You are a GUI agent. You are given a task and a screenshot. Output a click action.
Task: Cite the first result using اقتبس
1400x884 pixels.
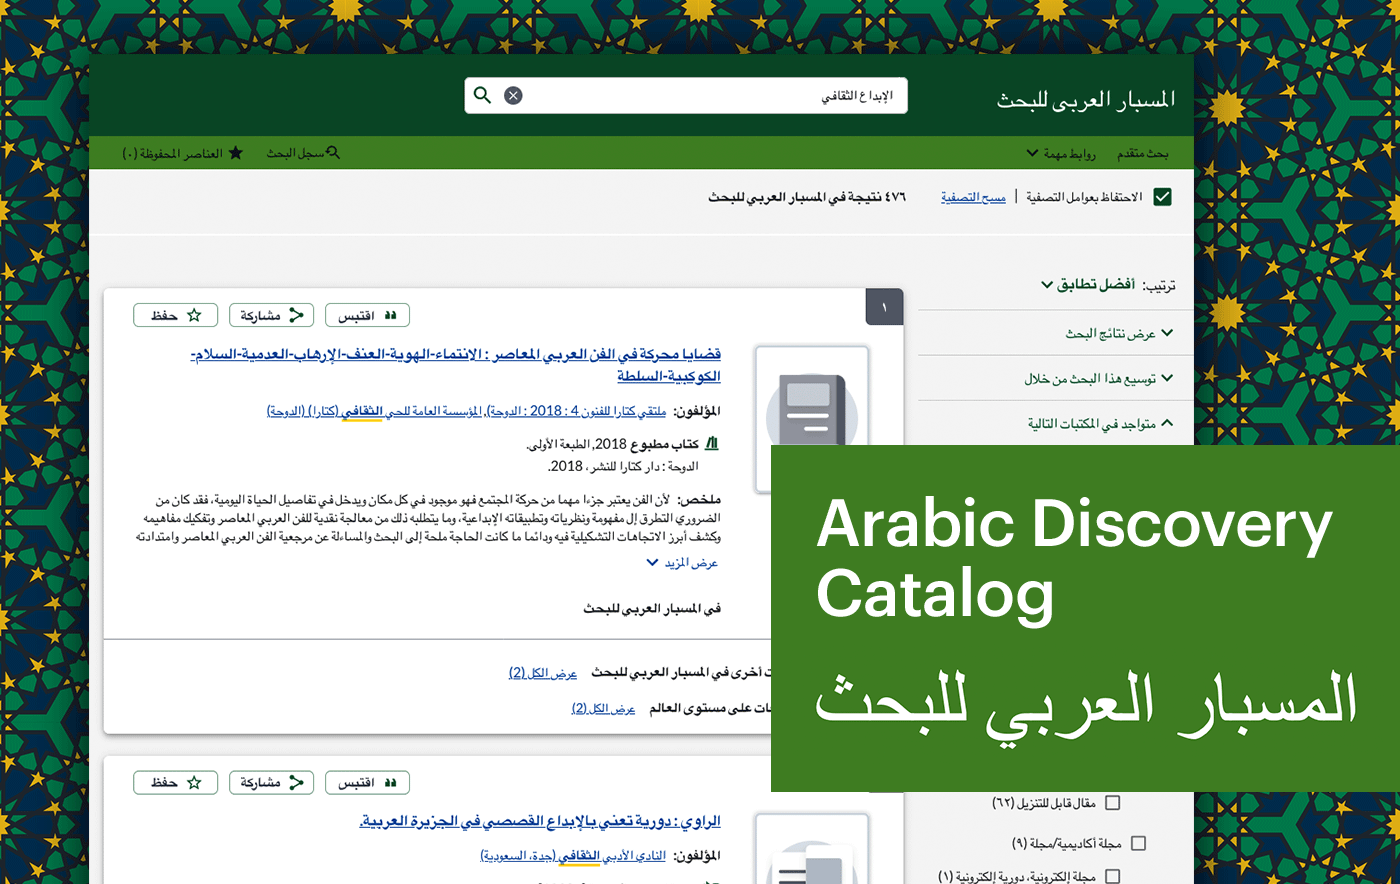click(x=367, y=315)
